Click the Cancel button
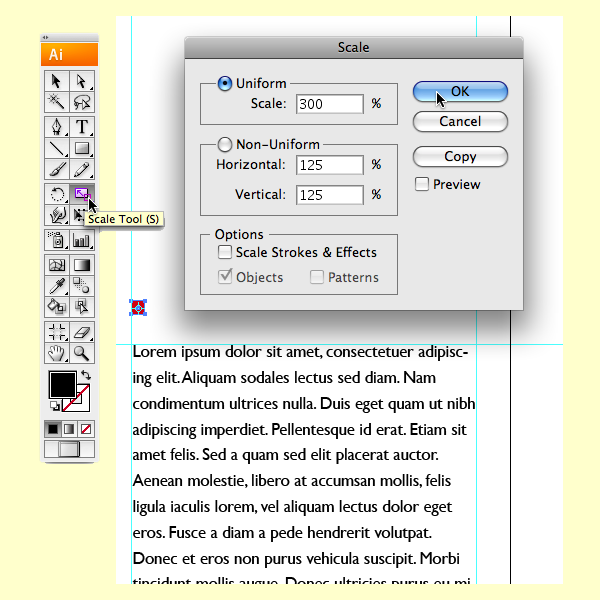The height and width of the screenshot is (600, 600). click(460, 122)
